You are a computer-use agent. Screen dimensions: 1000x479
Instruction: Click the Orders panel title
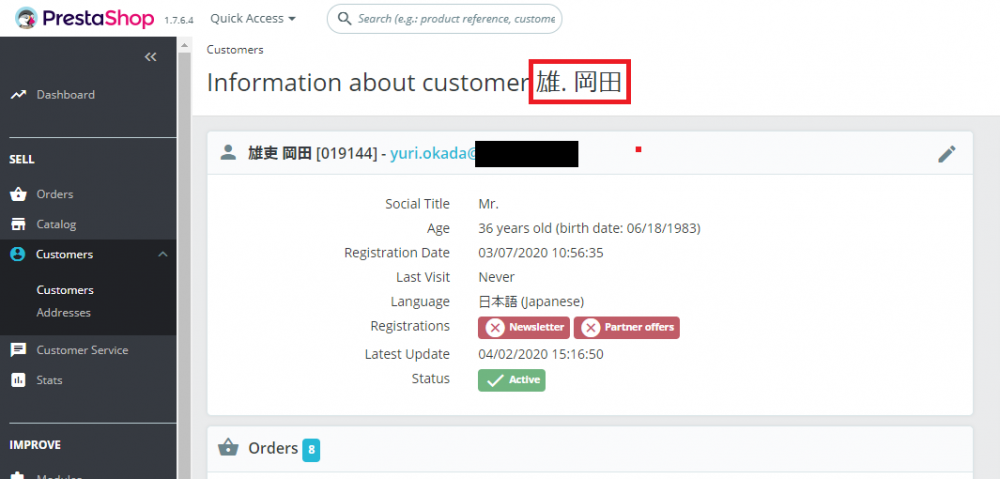(x=273, y=448)
